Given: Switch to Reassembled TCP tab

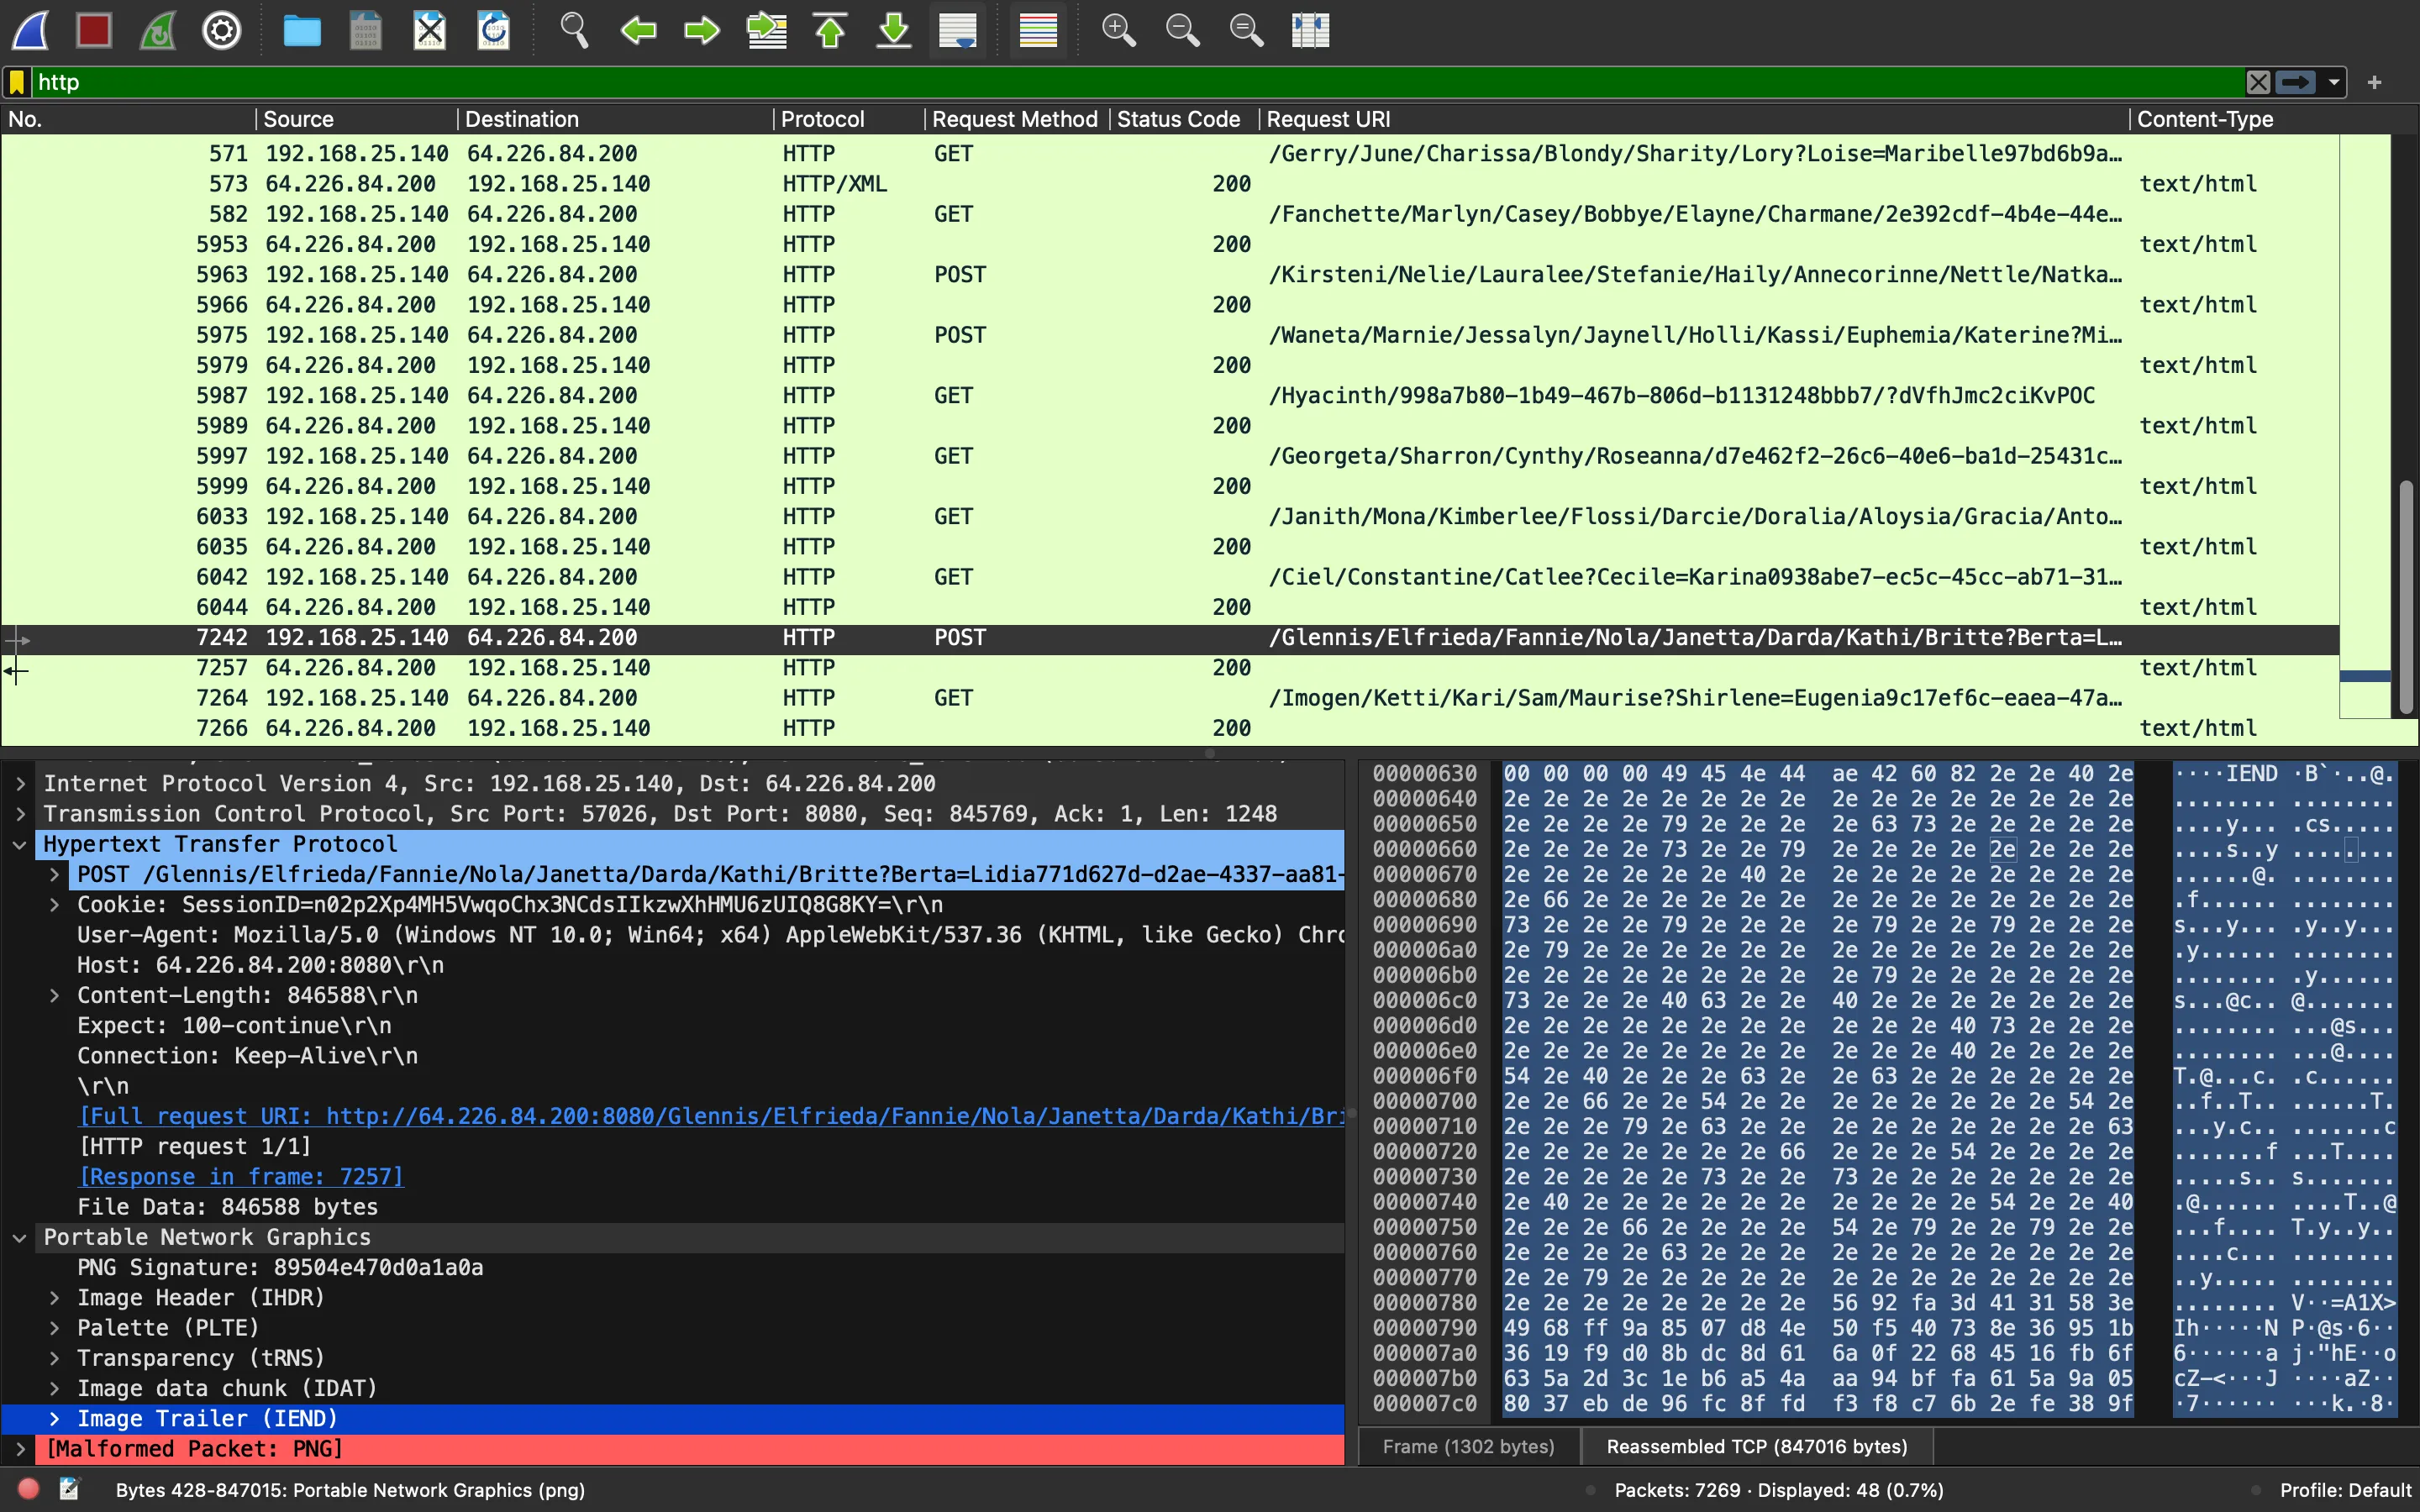Looking at the screenshot, I should coord(1757,1446).
